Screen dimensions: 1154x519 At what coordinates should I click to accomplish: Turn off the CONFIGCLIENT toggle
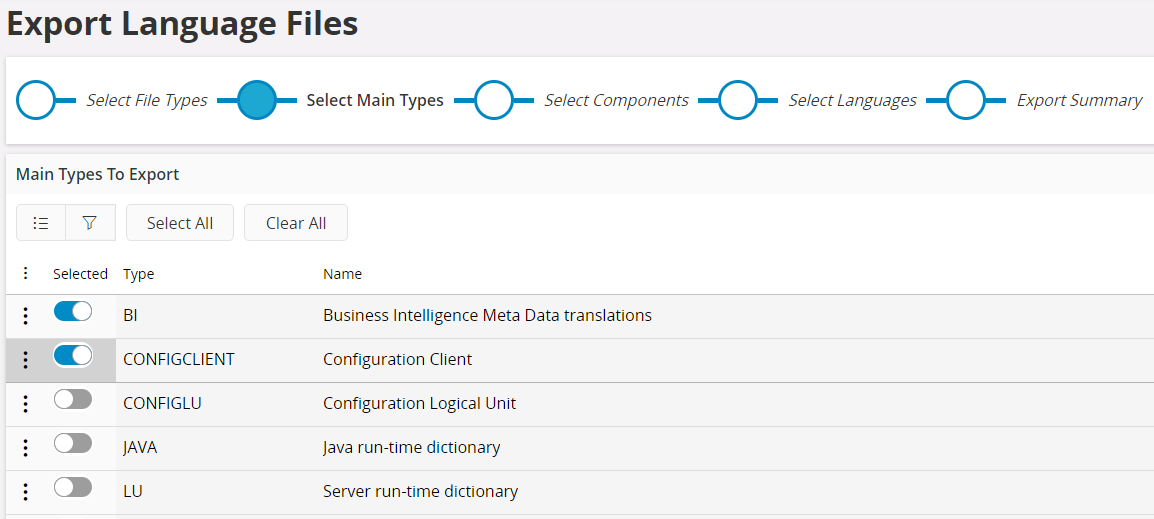click(x=73, y=355)
